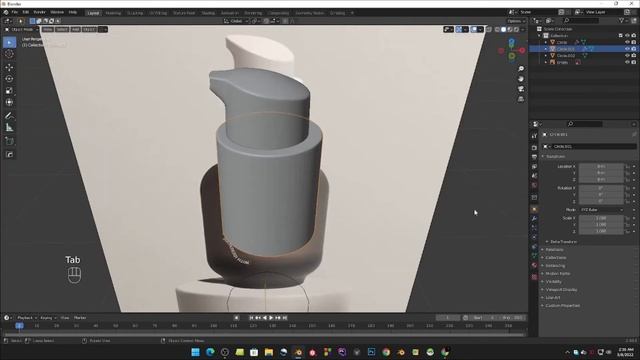The width and height of the screenshot is (640, 360).
Task: Select the Scale tool
Action: pyautogui.click(x=9, y=91)
